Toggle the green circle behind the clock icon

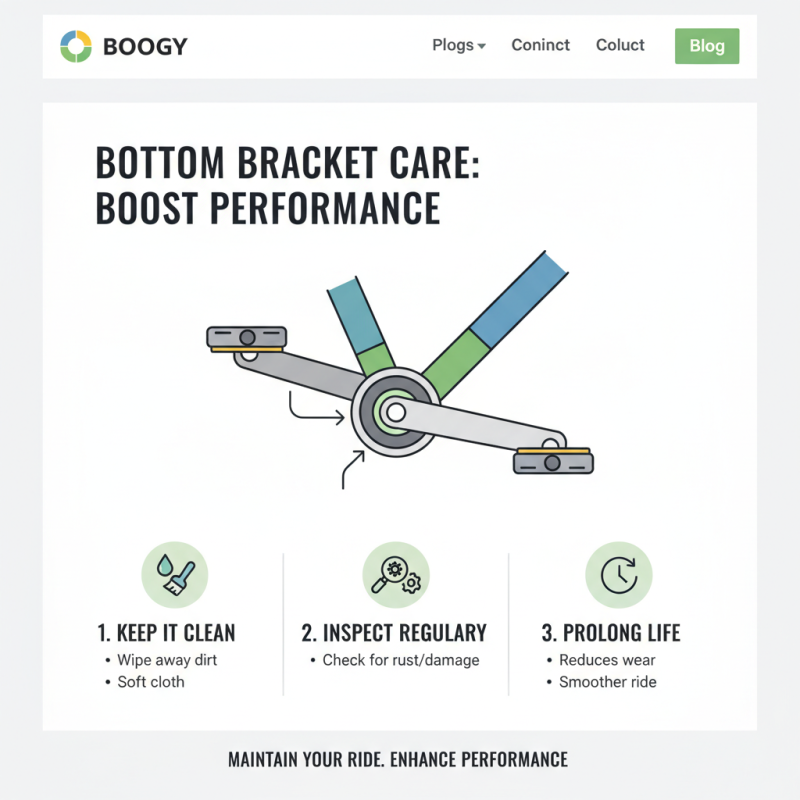tap(617, 575)
